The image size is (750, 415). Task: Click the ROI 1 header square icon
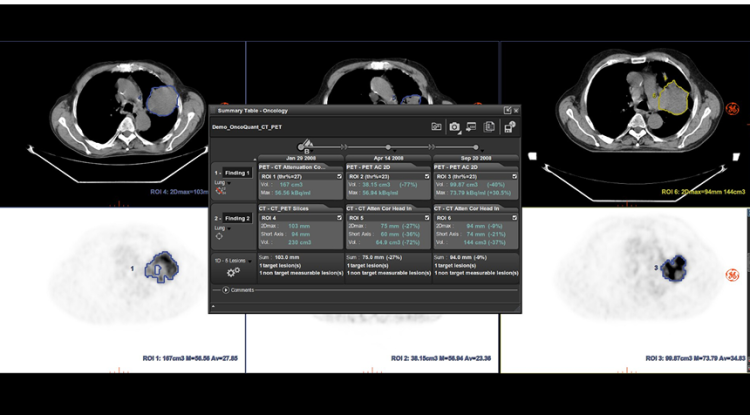tap(339, 176)
